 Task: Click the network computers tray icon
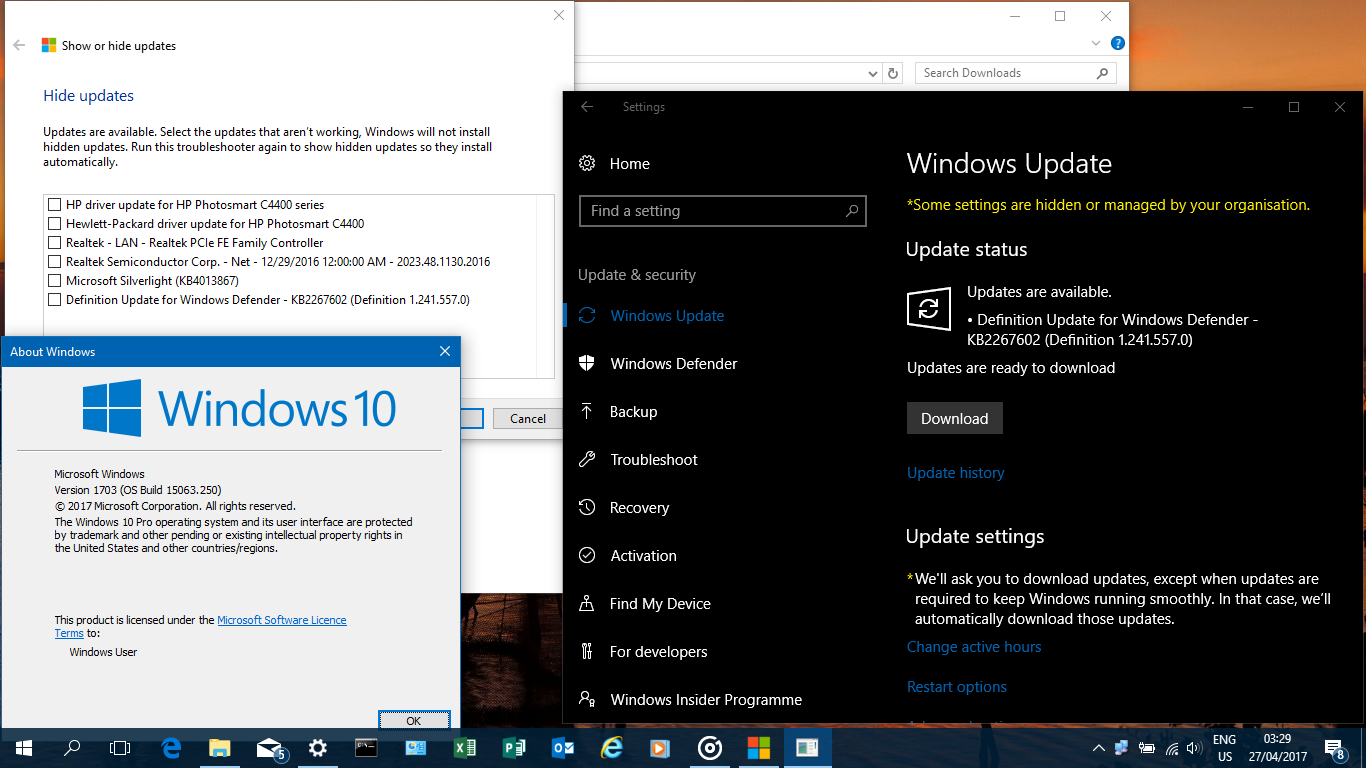[x=1122, y=748]
